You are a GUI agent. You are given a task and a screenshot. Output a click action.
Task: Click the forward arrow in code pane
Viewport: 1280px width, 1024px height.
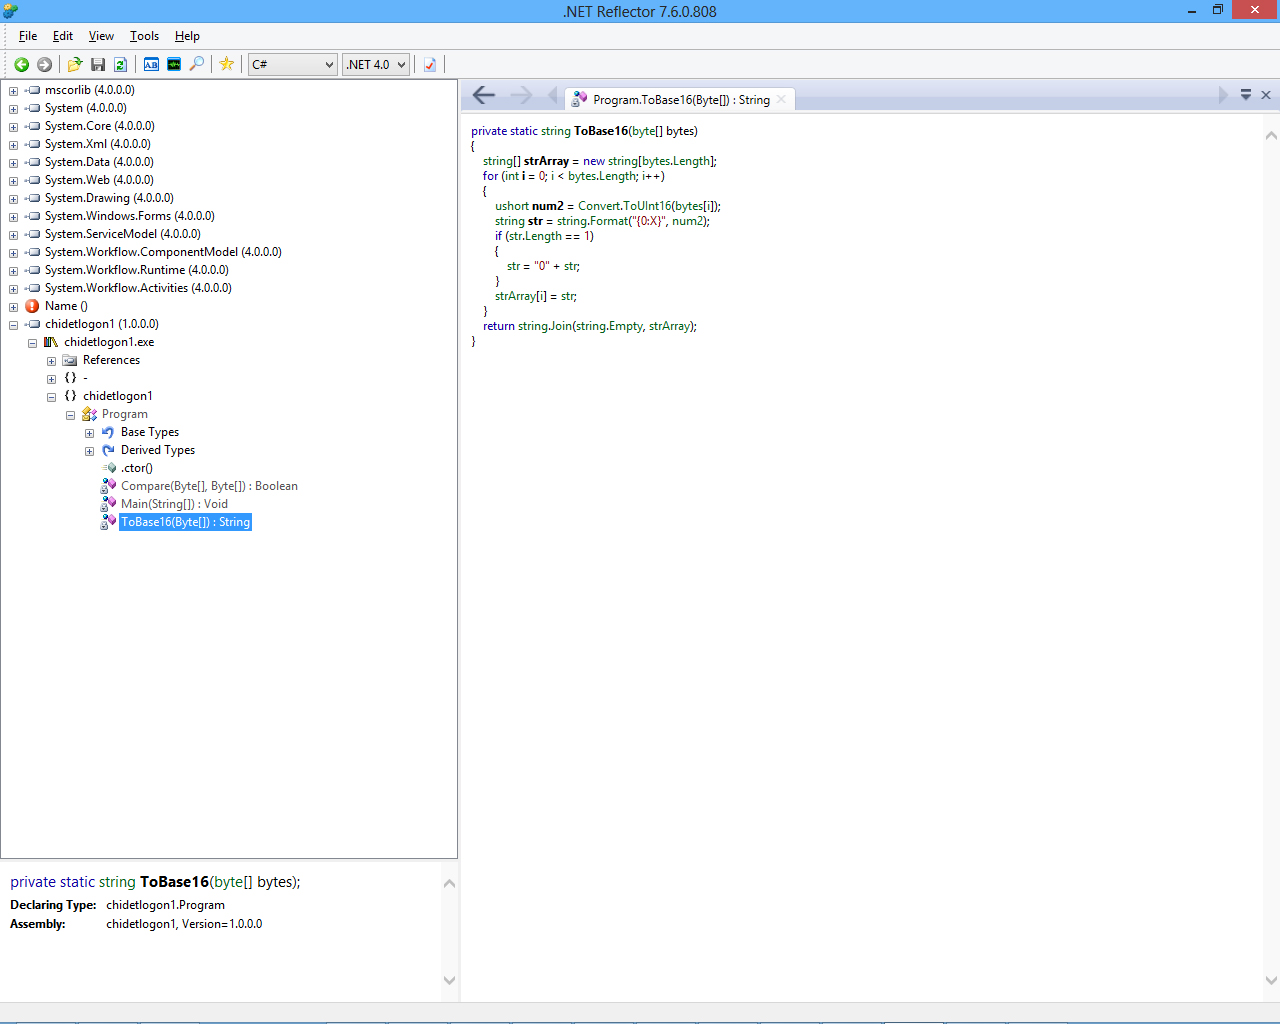pos(521,95)
